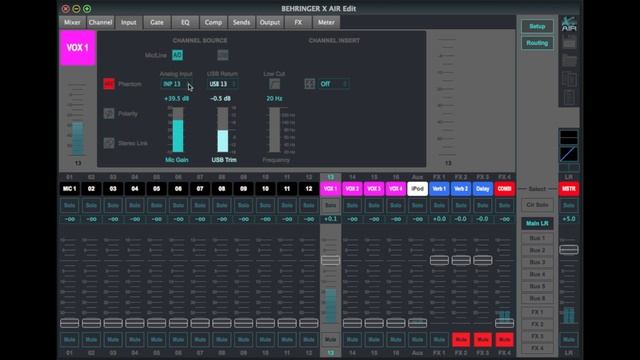Select the Bus 1 send layer
This screenshot has height=360, width=640.
click(x=537, y=238)
